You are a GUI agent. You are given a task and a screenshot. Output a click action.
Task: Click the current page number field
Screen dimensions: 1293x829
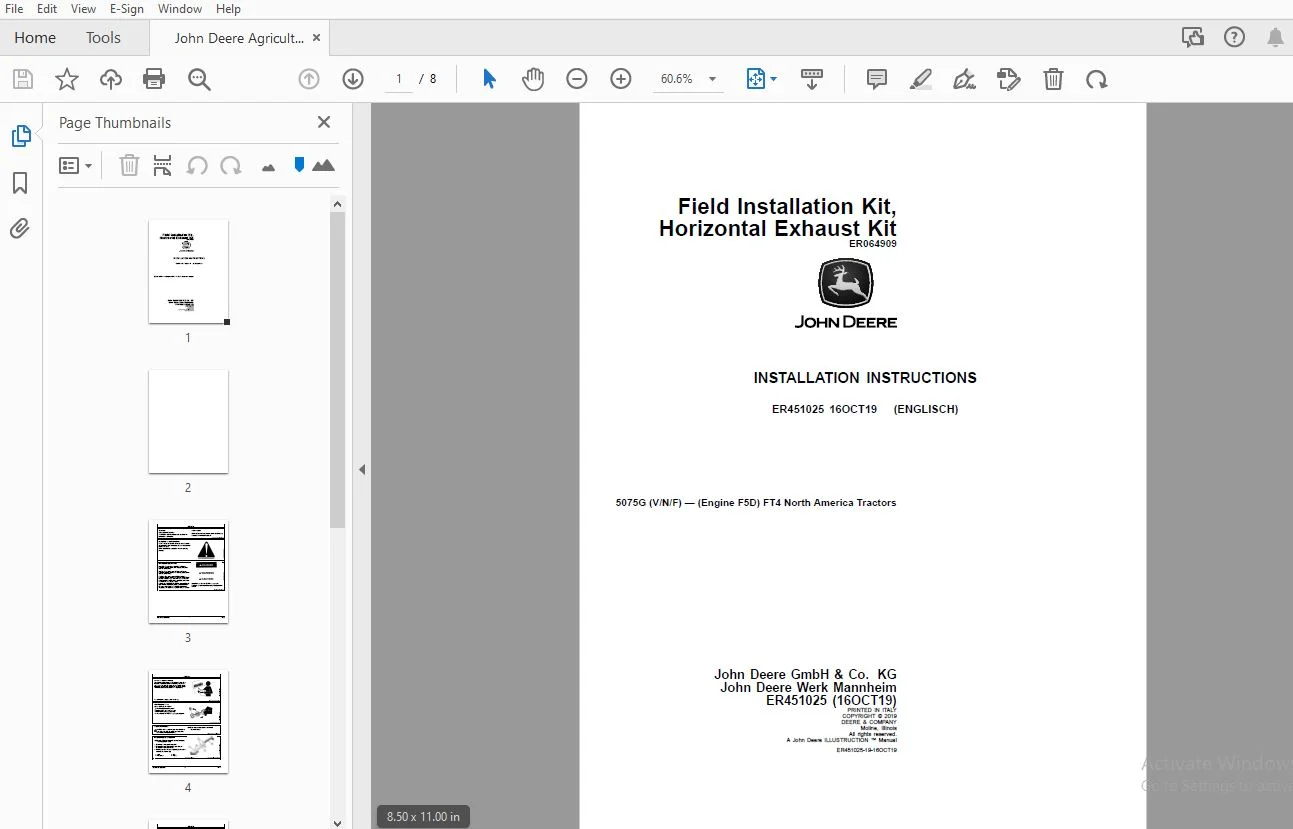pyautogui.click(x=399, y=79)
